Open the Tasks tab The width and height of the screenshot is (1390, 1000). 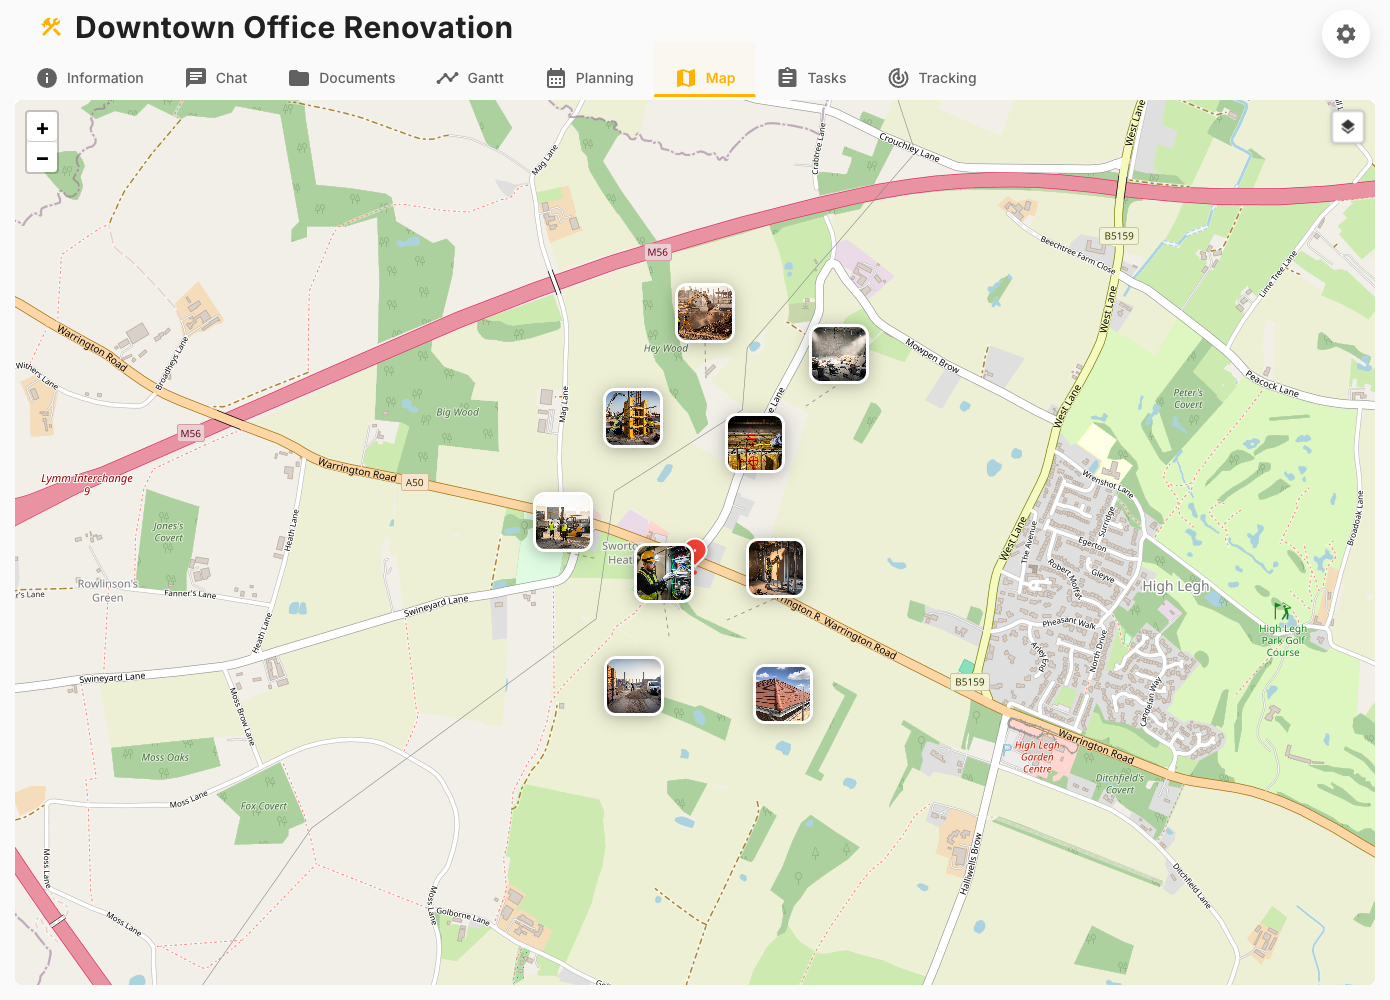[812, 77]
